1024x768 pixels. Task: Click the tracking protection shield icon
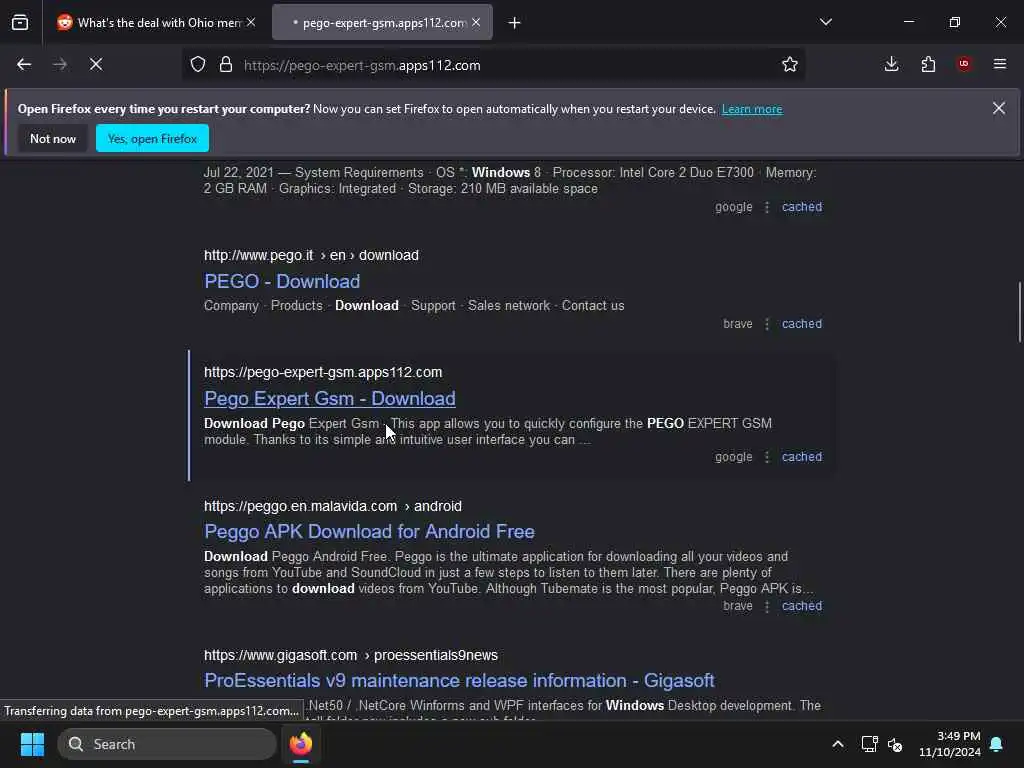[198, 65]
